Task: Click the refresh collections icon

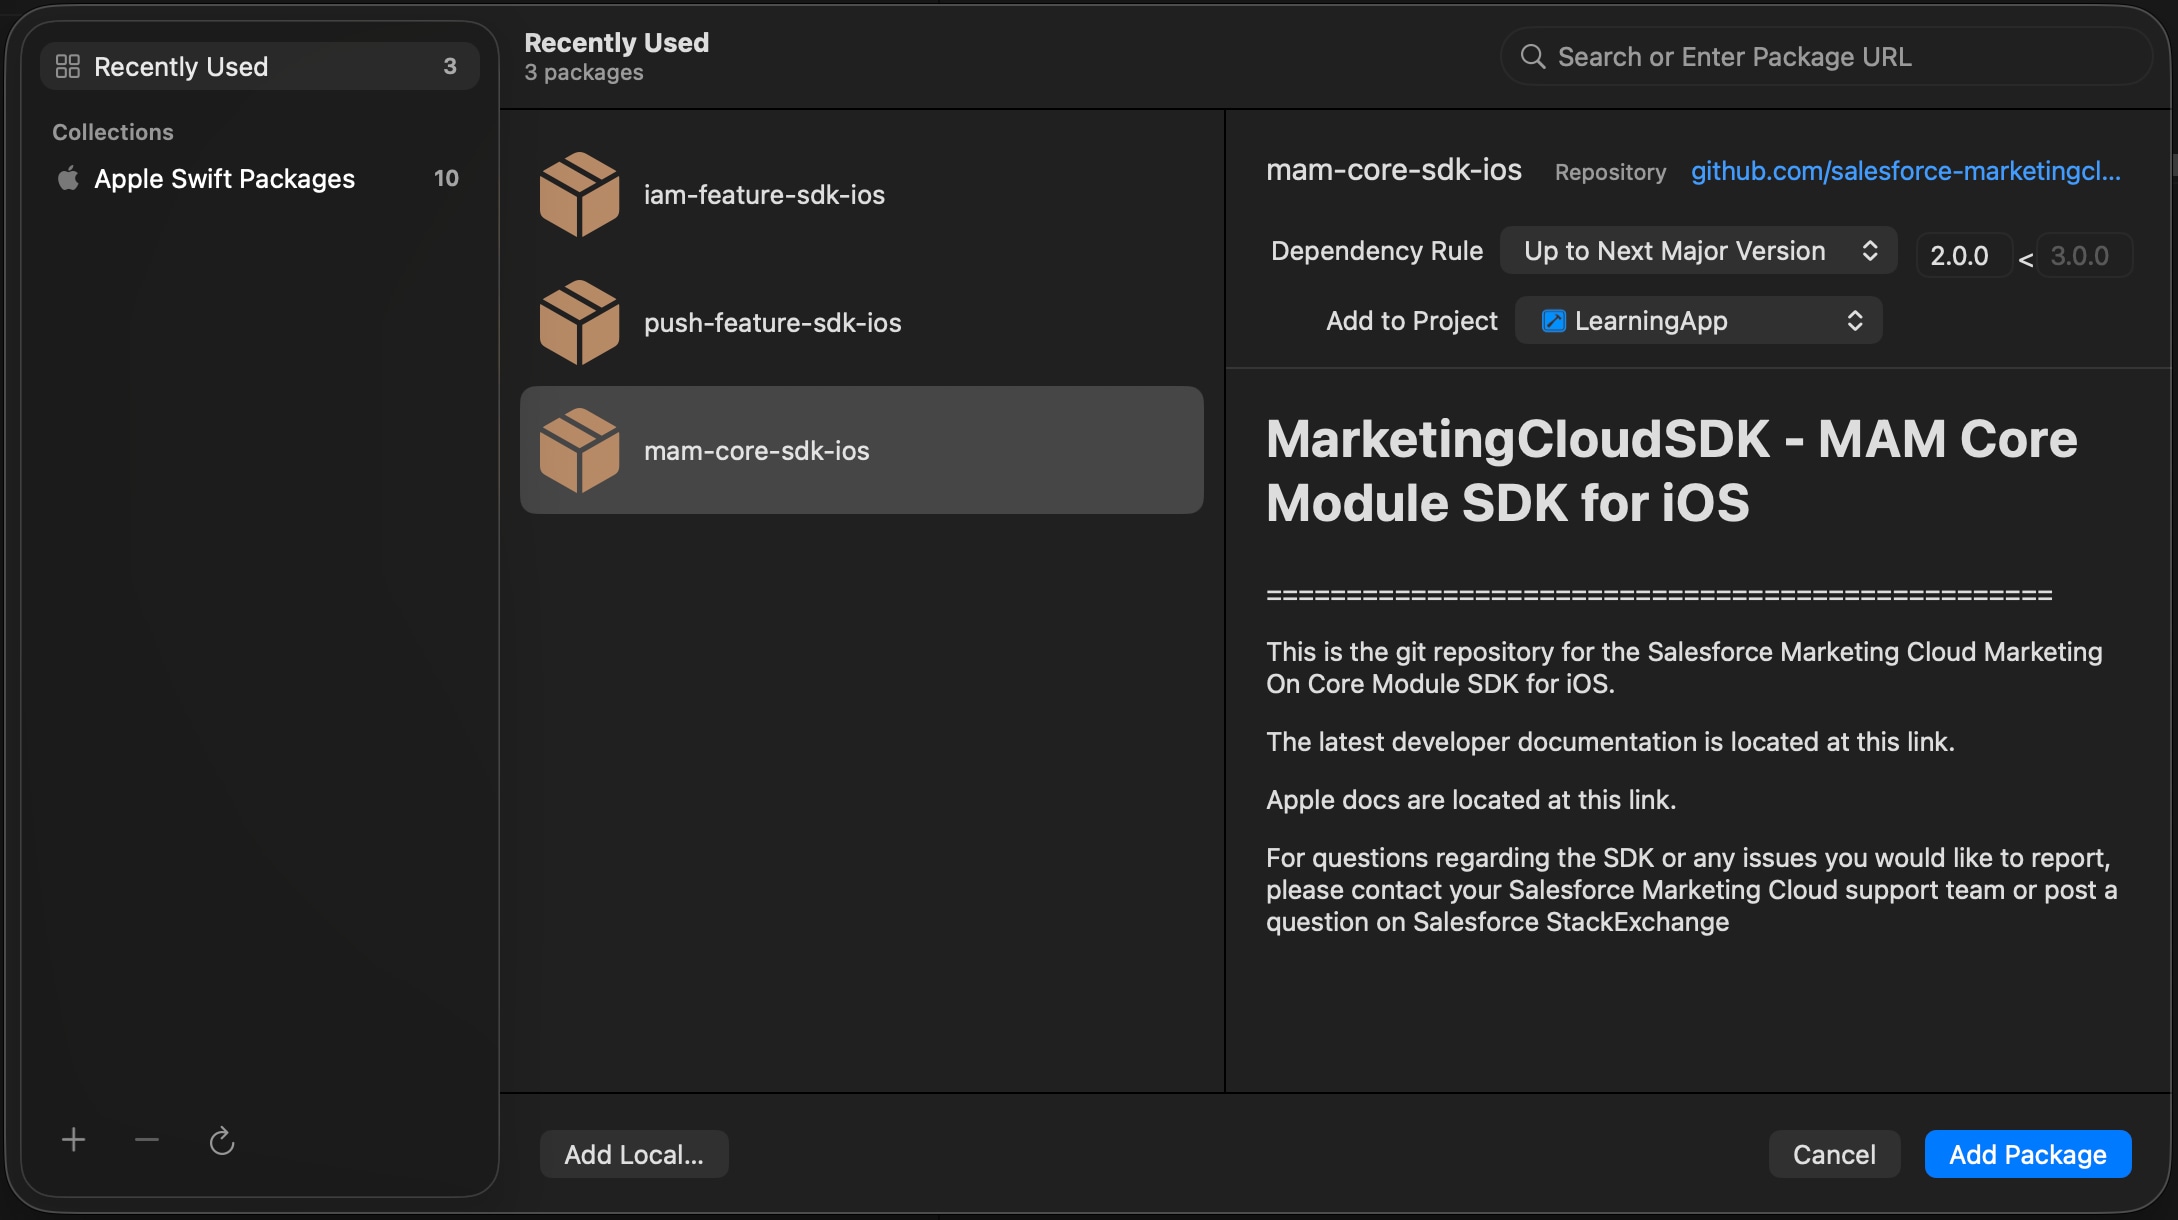Action: (x=221, y=1139)
